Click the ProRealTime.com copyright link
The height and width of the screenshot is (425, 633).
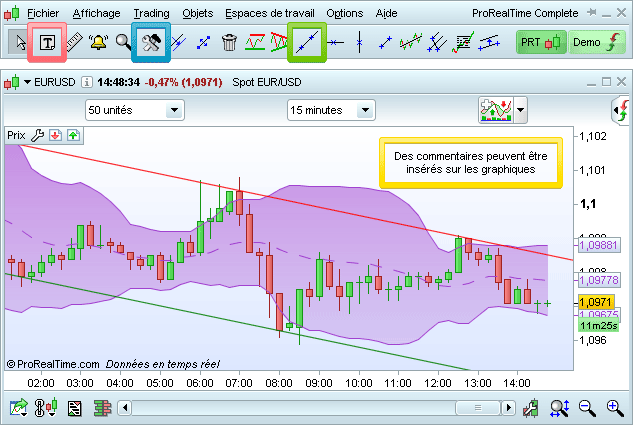pyautogui.click(x=52, y=364)
